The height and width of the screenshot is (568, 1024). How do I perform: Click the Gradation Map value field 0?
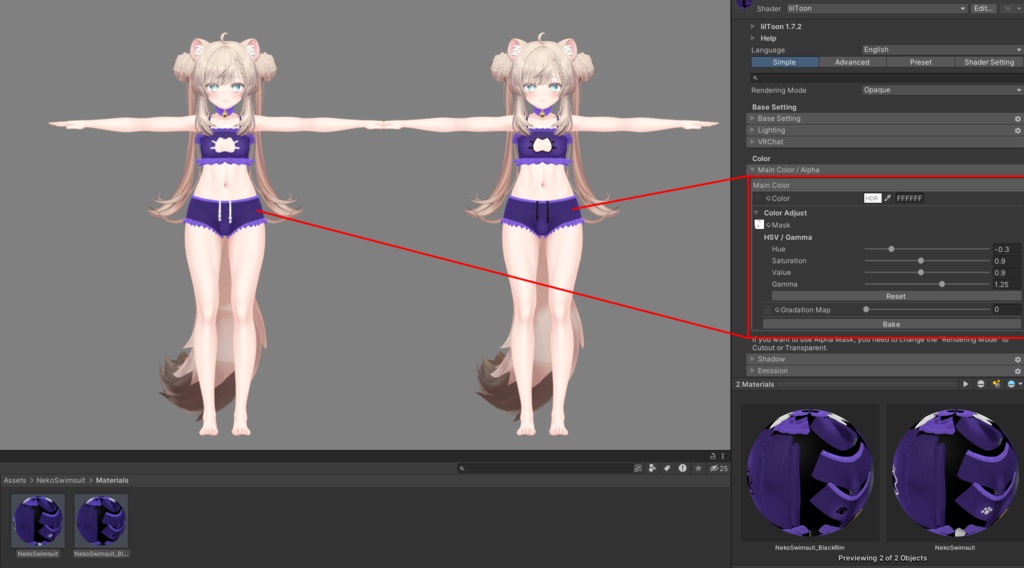[1006, 310]
